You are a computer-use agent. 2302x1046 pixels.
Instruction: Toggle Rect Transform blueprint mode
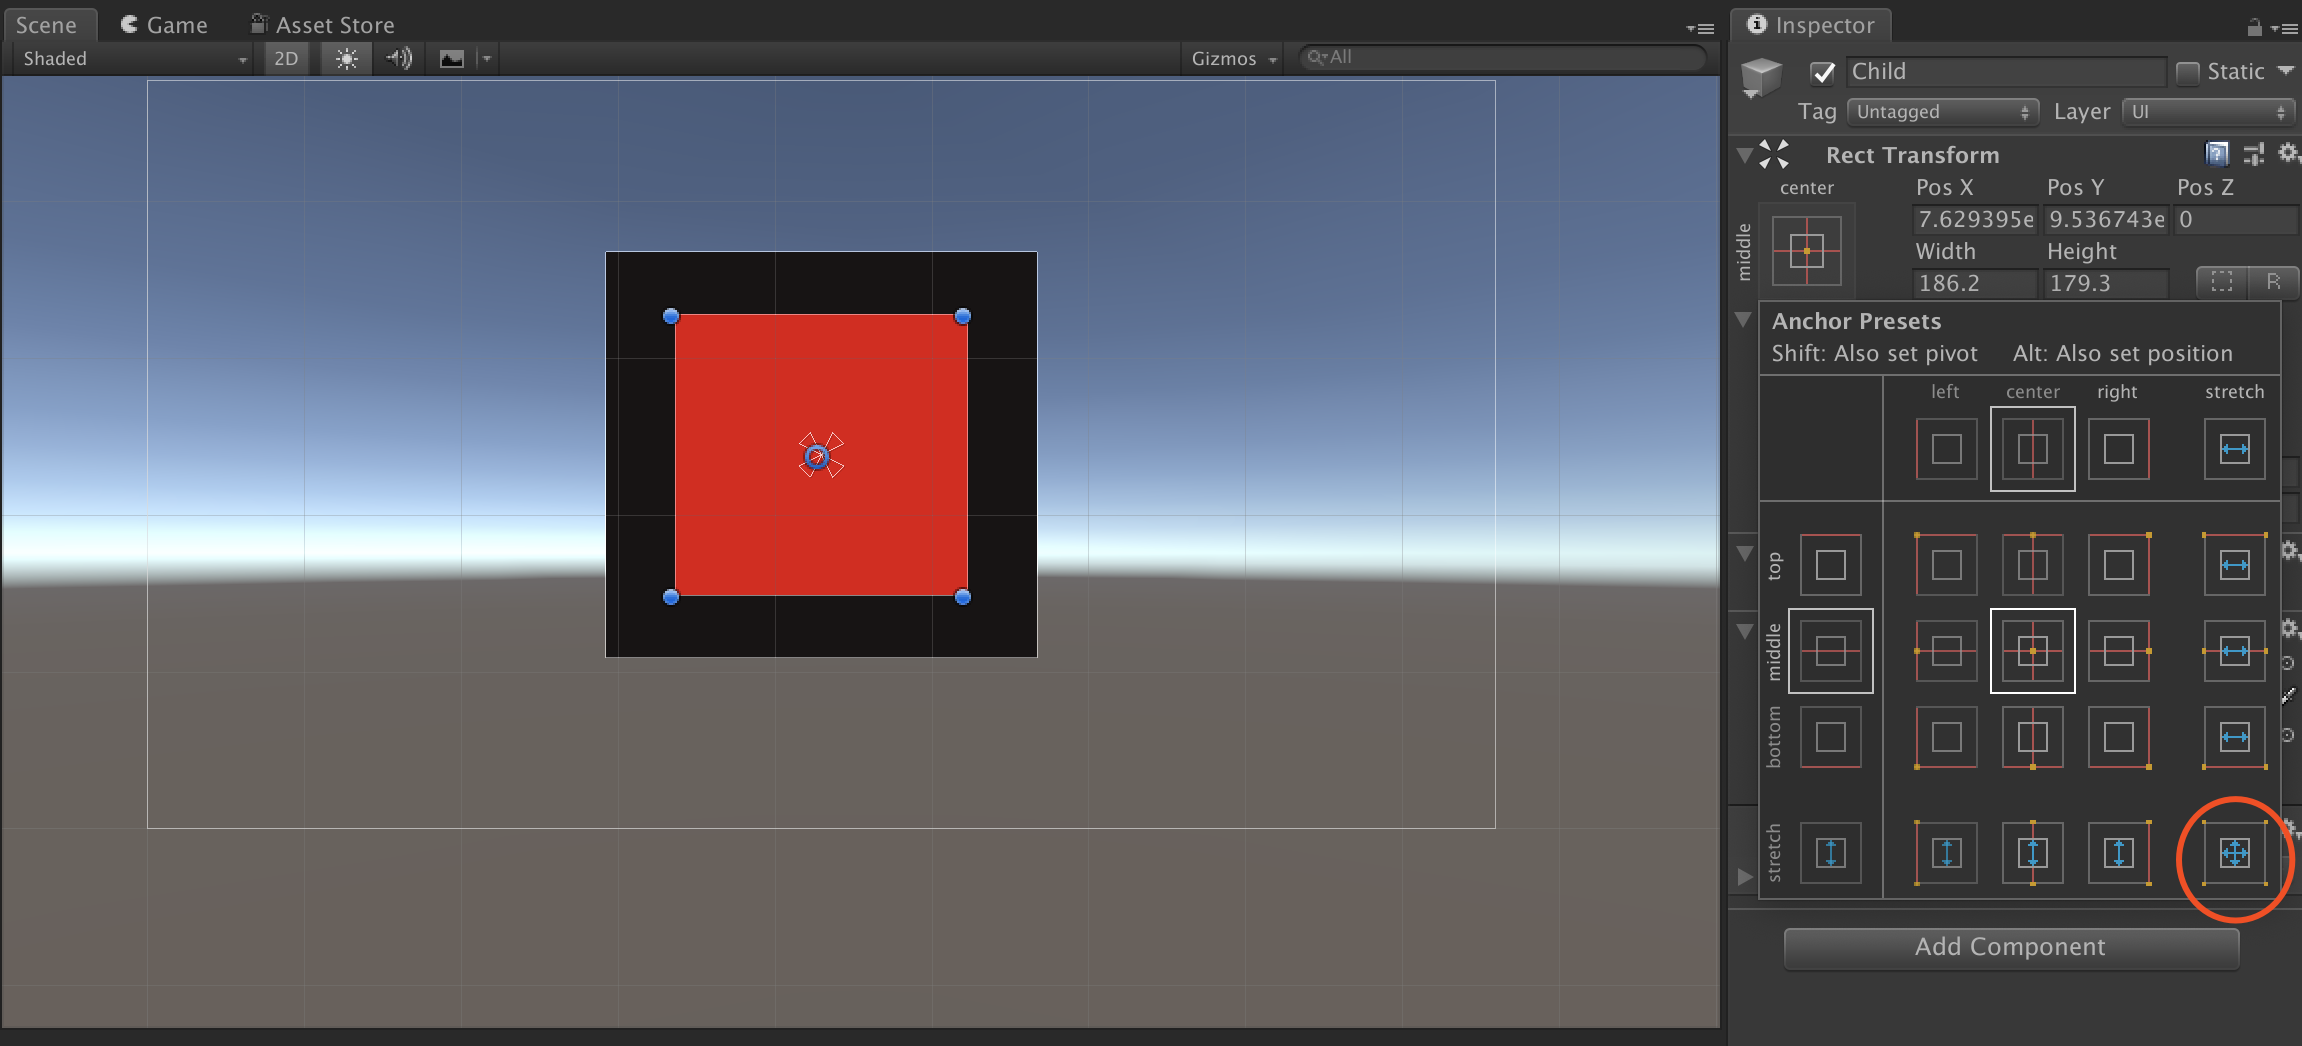pos(2221,282)
